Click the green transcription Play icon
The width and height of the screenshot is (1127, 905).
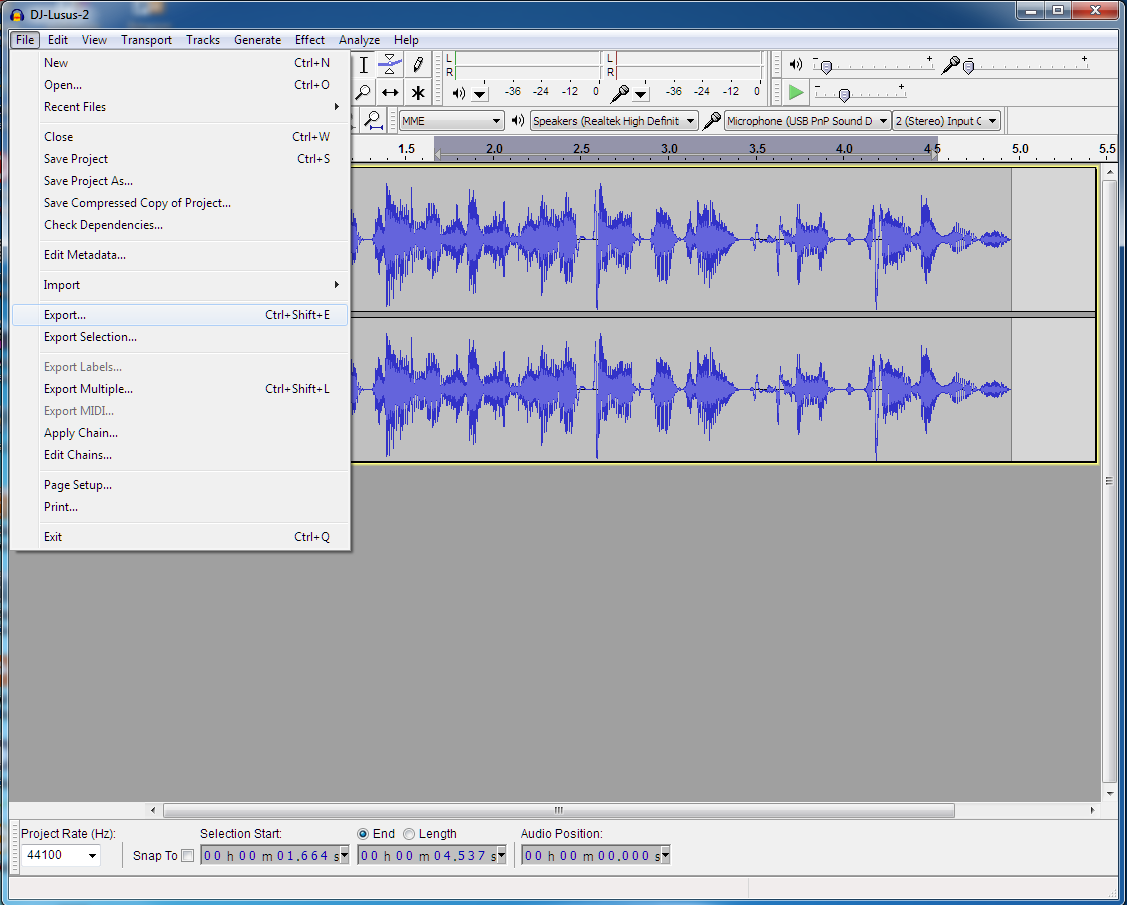point(795,92)
